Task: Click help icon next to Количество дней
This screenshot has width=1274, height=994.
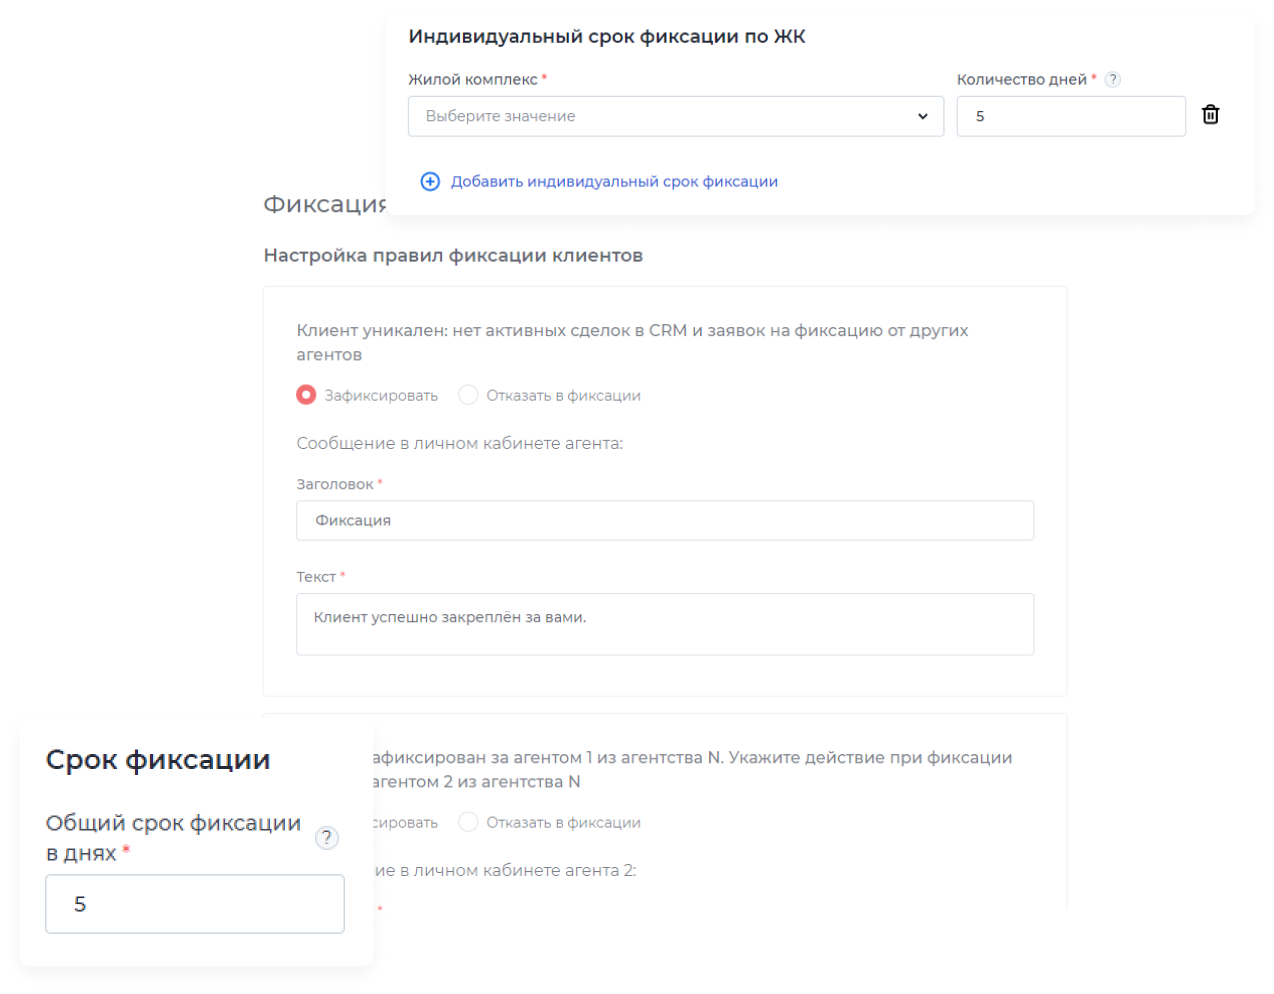Action: pyautogui.click(x=1113, y=80)
